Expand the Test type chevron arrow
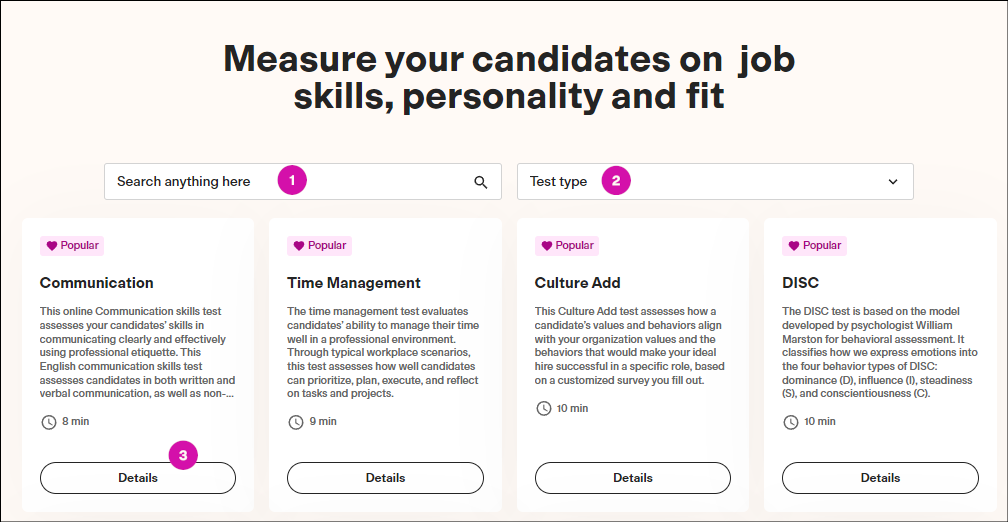This screenshot has height=522, width=1008. pos(893,182)
